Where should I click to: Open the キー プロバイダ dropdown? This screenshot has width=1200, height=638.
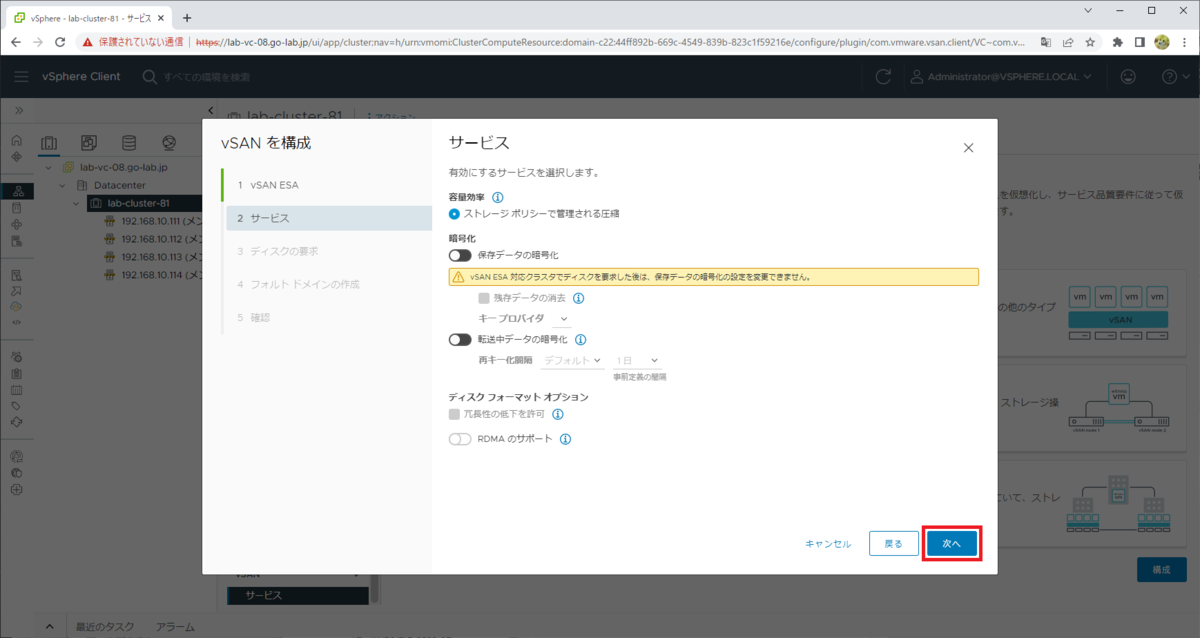click(x=562, y=318)
